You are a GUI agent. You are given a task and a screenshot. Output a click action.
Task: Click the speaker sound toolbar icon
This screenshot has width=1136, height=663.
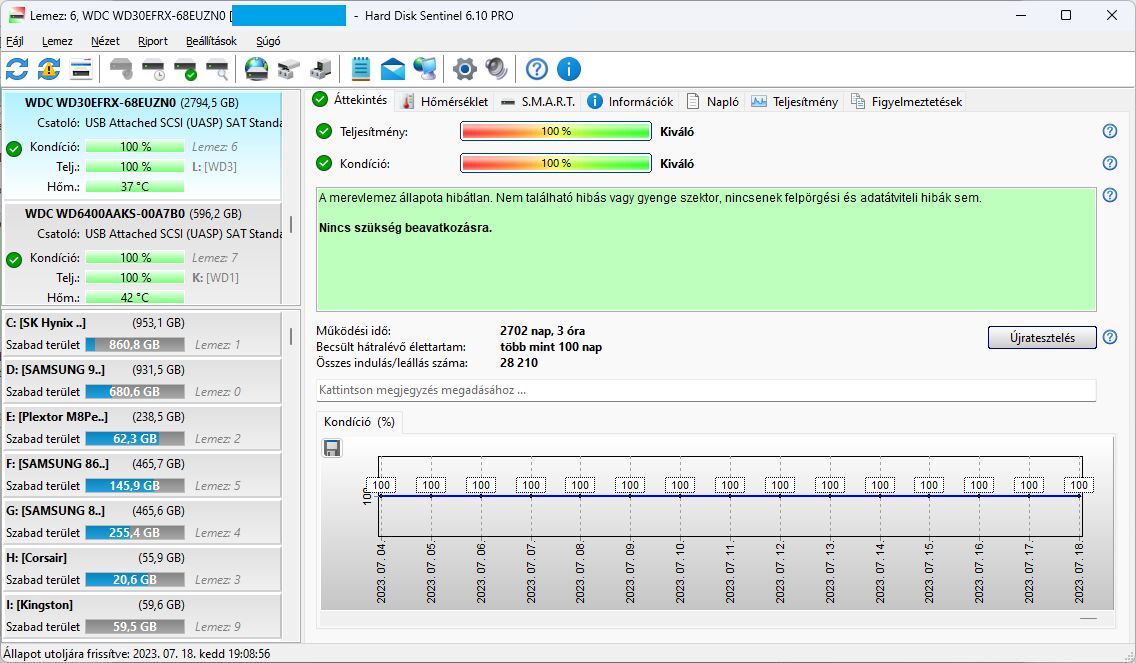[496, 70]
